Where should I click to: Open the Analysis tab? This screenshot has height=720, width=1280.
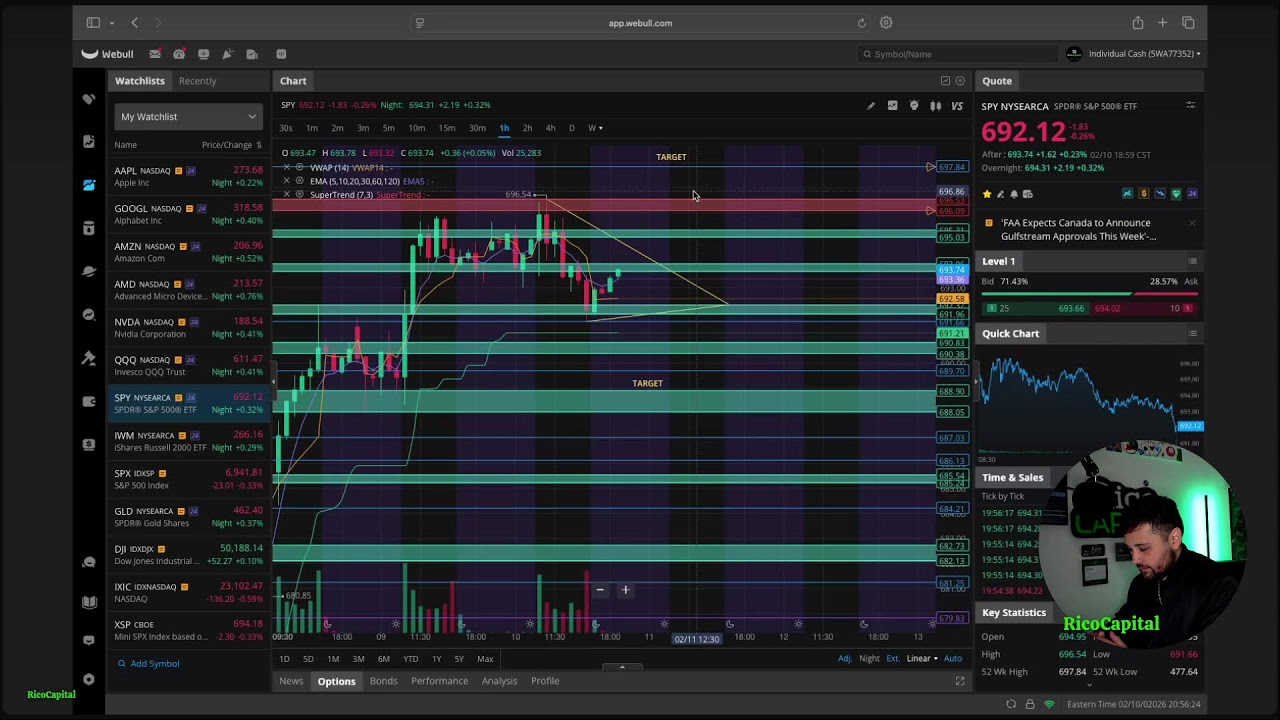(x=499, y=681)
